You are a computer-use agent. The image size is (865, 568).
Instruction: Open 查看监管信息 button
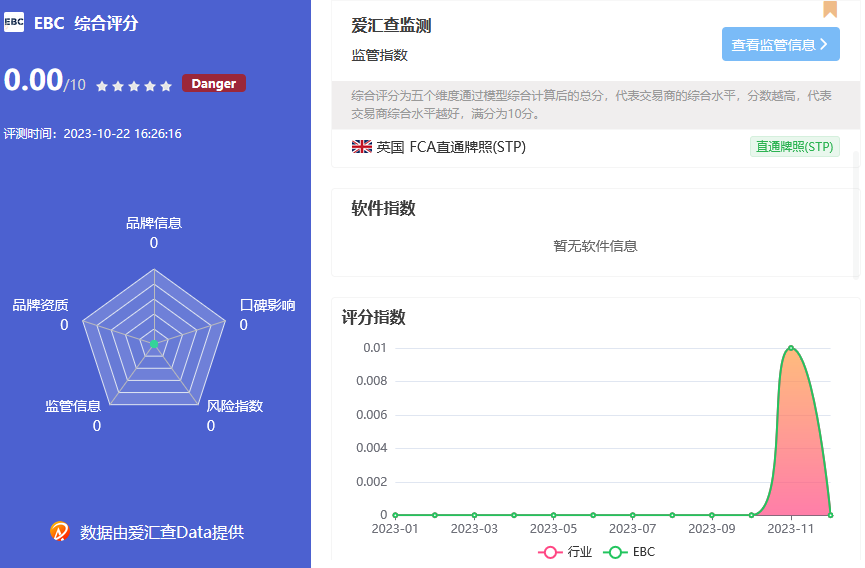781,44
